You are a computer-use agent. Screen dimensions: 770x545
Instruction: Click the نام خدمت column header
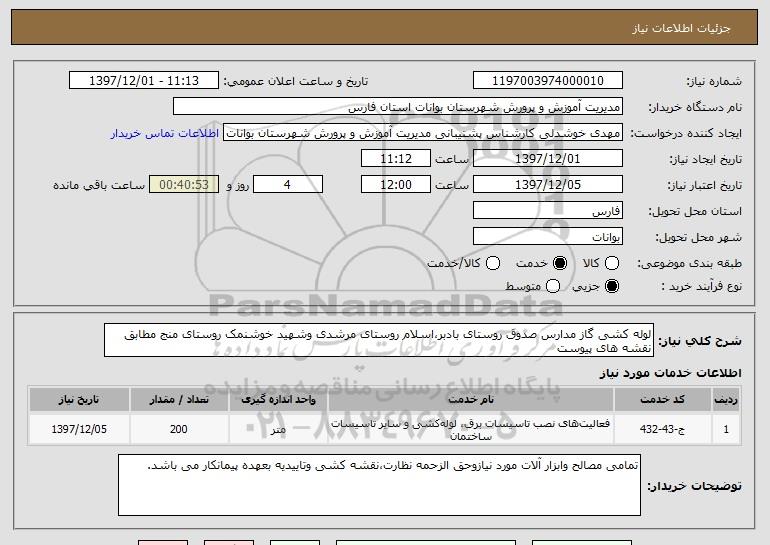click(470, 400)
